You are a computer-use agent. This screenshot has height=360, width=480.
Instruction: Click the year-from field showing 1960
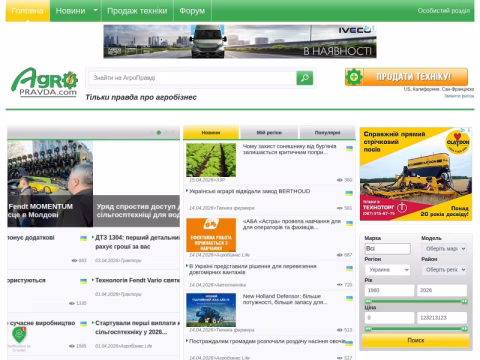pos(389,290)
